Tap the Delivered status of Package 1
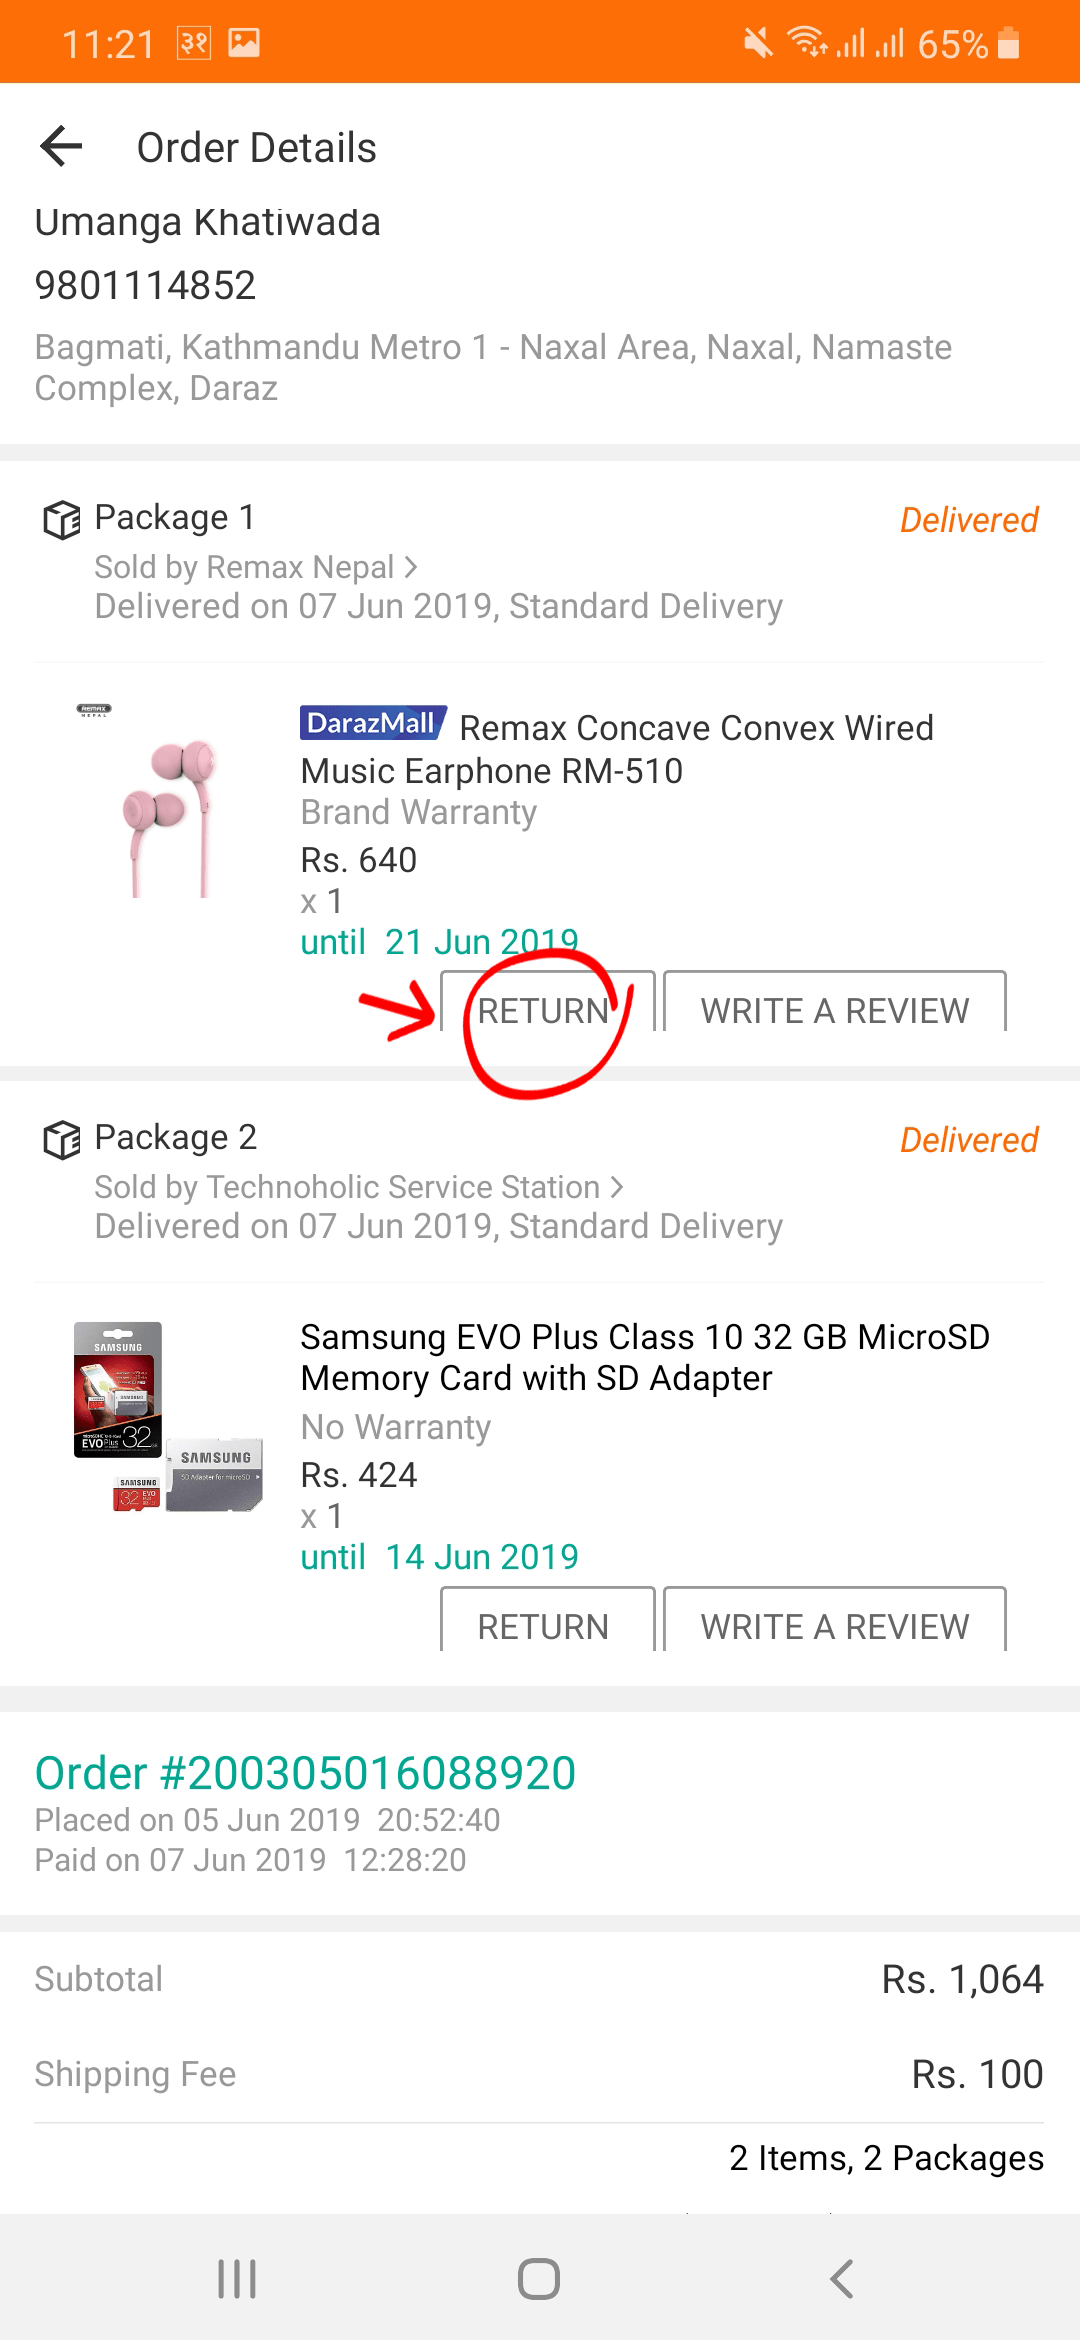 coord(966,519)
